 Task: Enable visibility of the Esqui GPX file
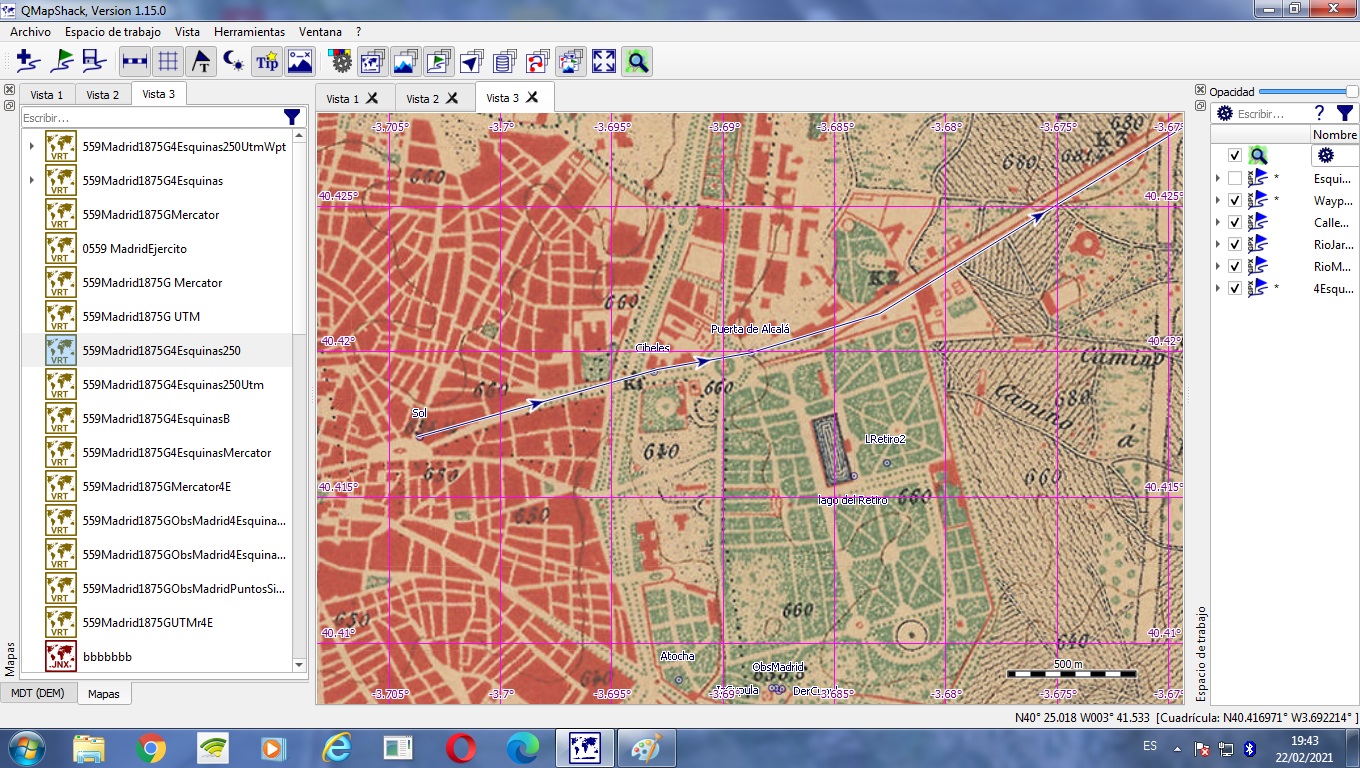click(x=1234, y=177)
